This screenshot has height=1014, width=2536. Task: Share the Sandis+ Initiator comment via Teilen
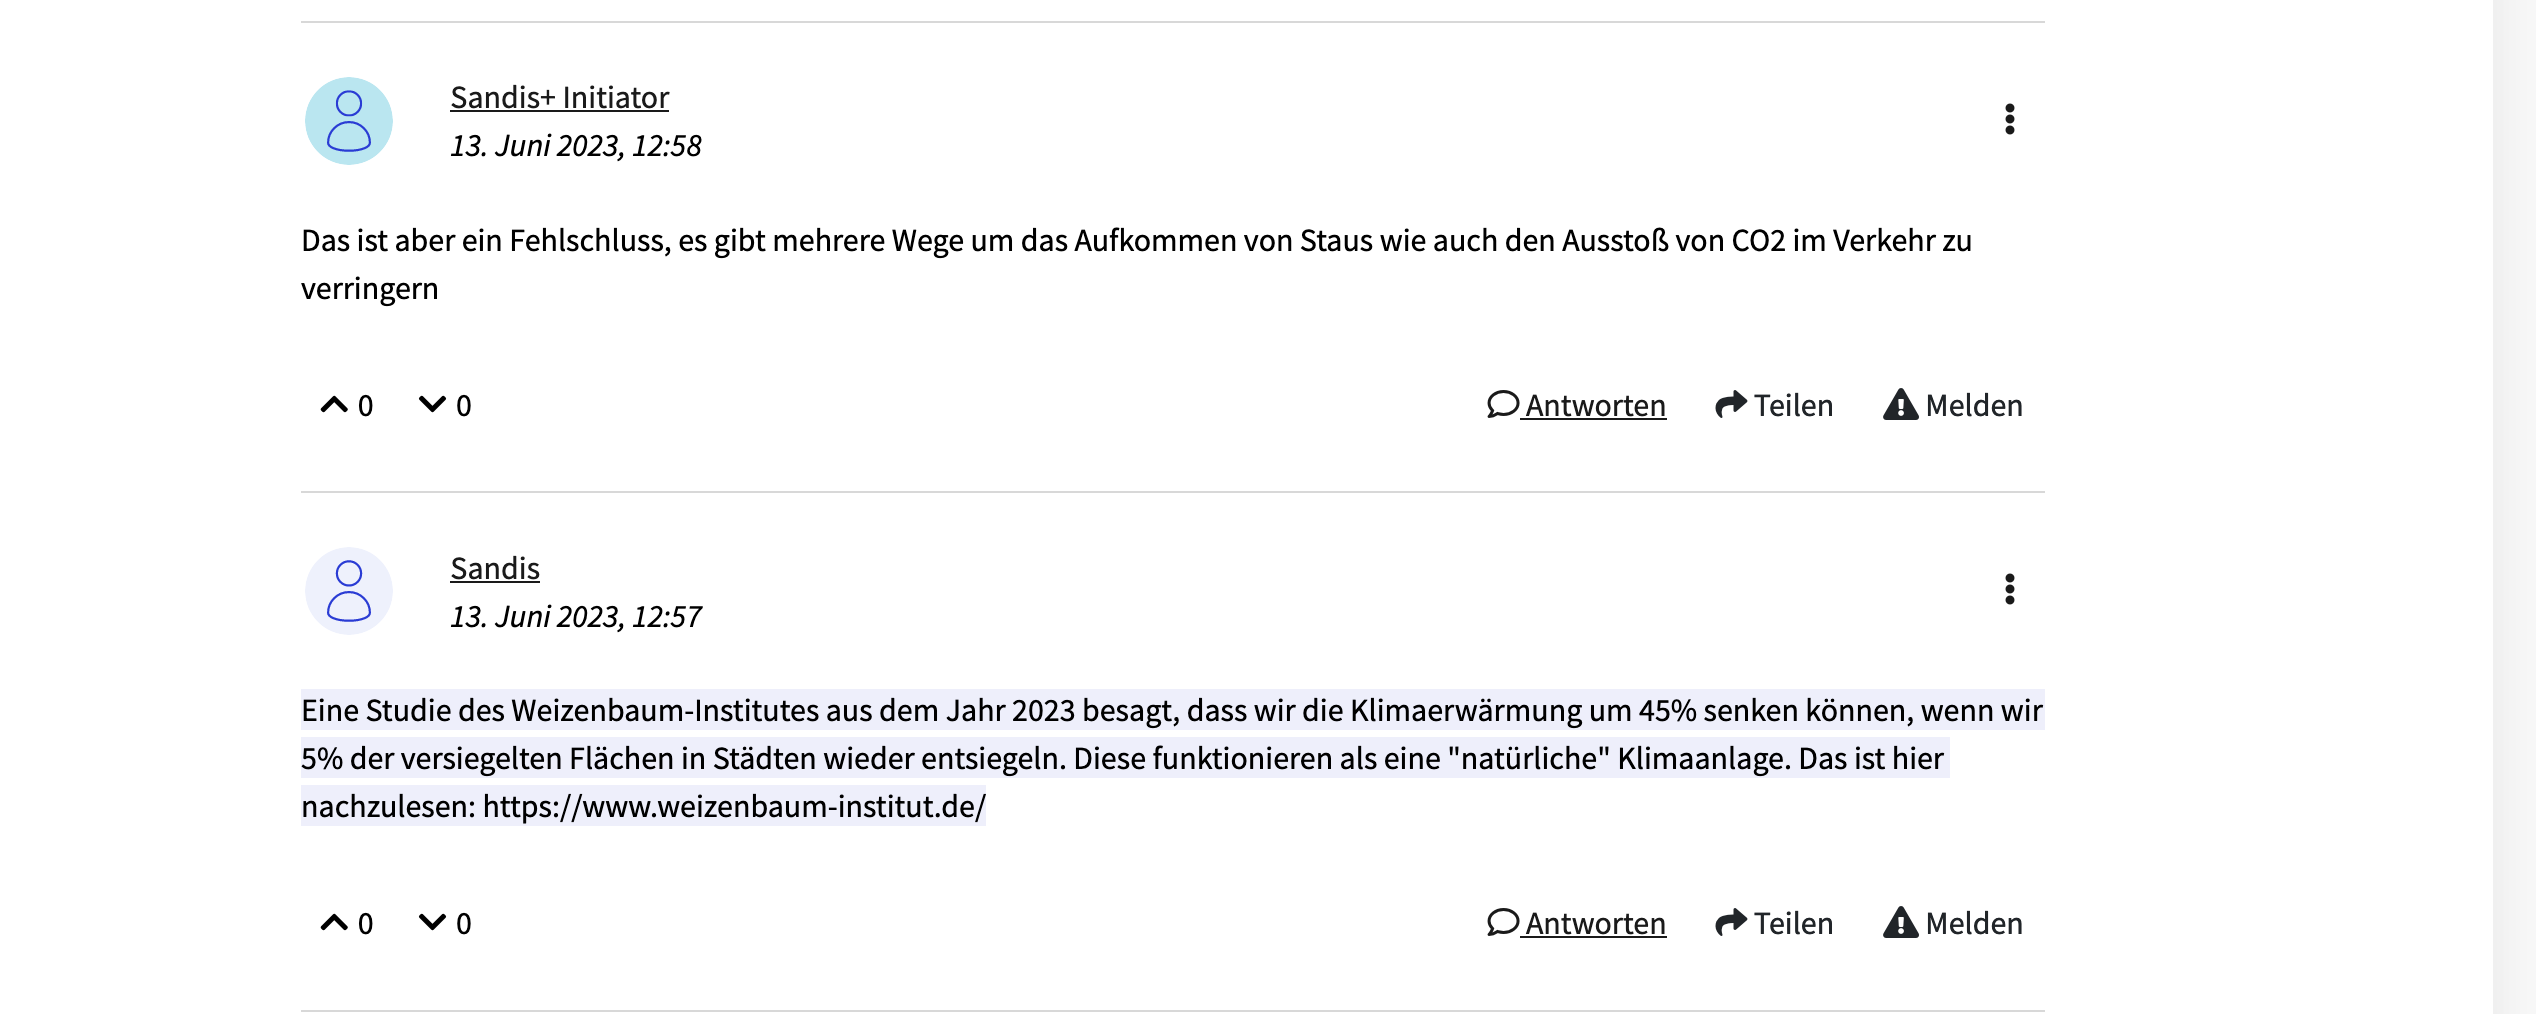click(x=1774, y=405)
